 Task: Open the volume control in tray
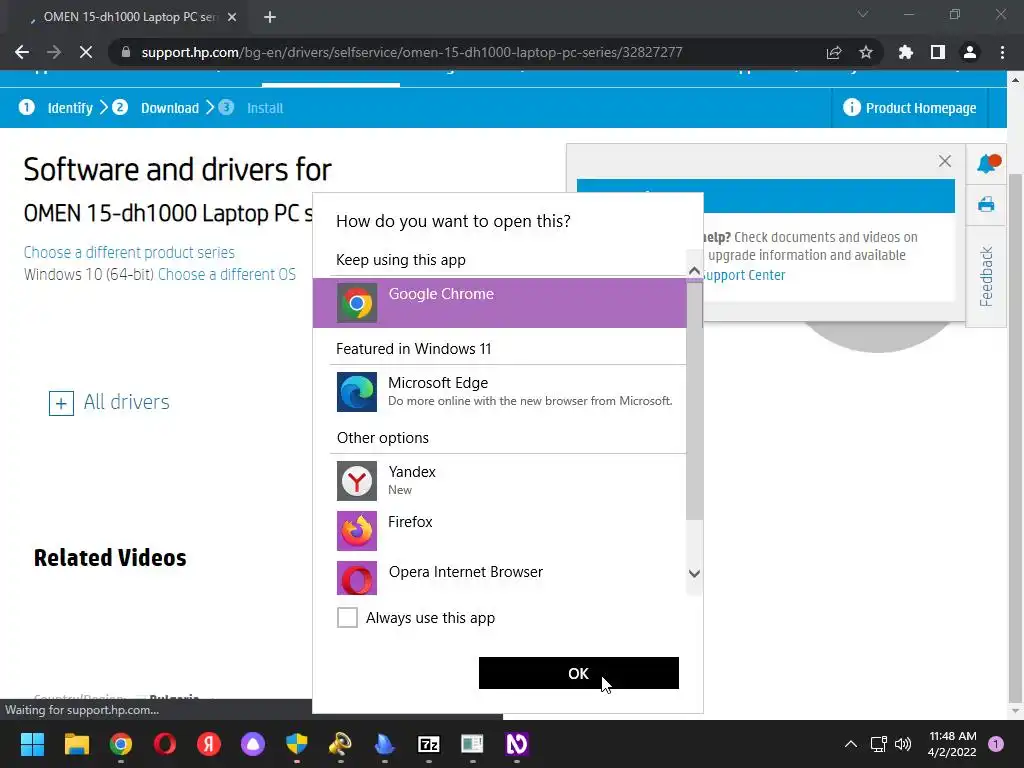tap(903, 744)
